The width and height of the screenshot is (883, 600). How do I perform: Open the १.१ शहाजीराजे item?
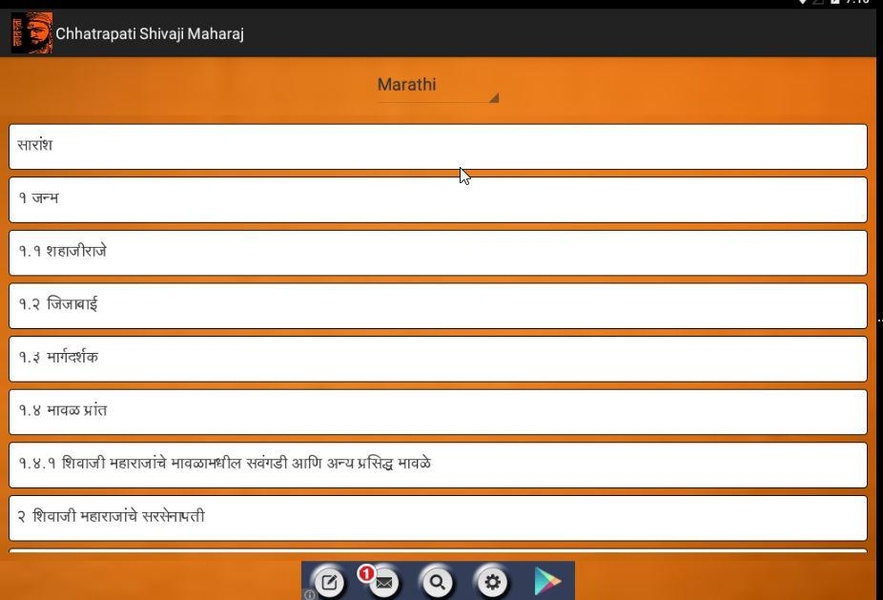pos(438,252)
